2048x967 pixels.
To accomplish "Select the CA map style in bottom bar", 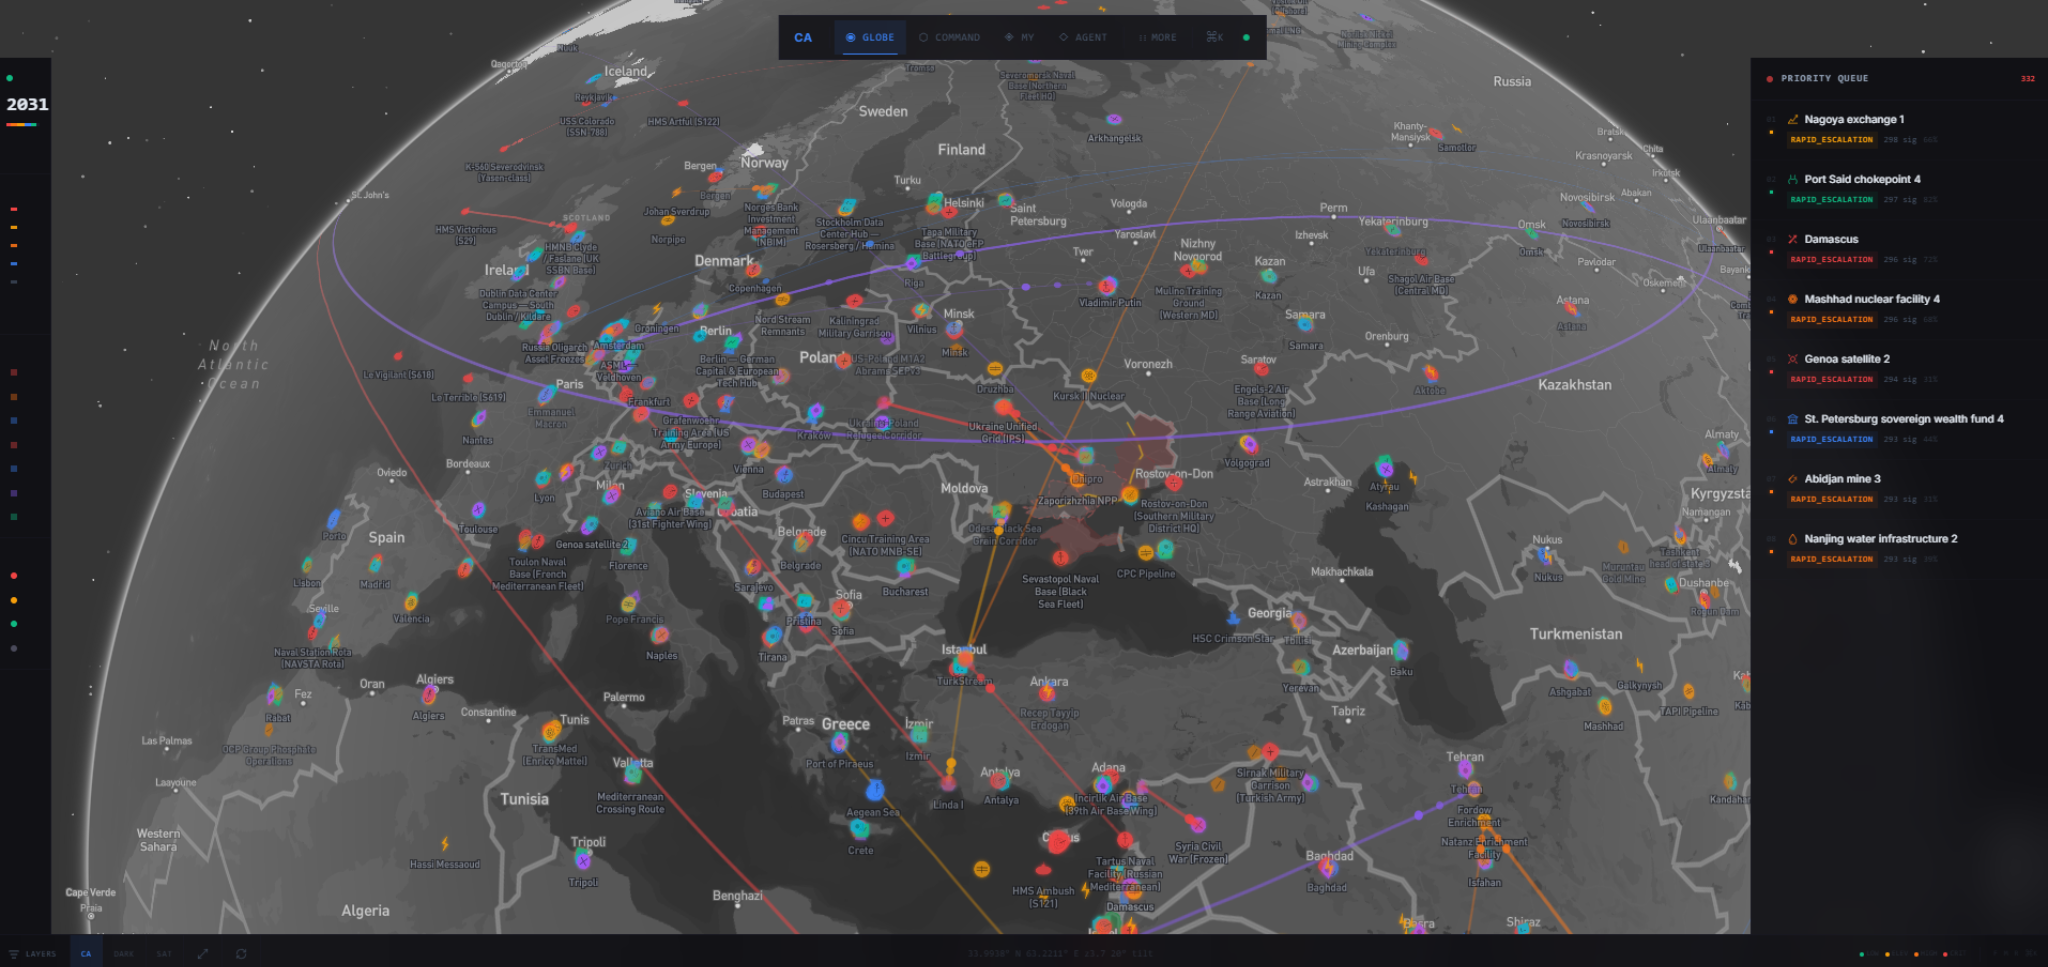I will click(x=86, y=954).
